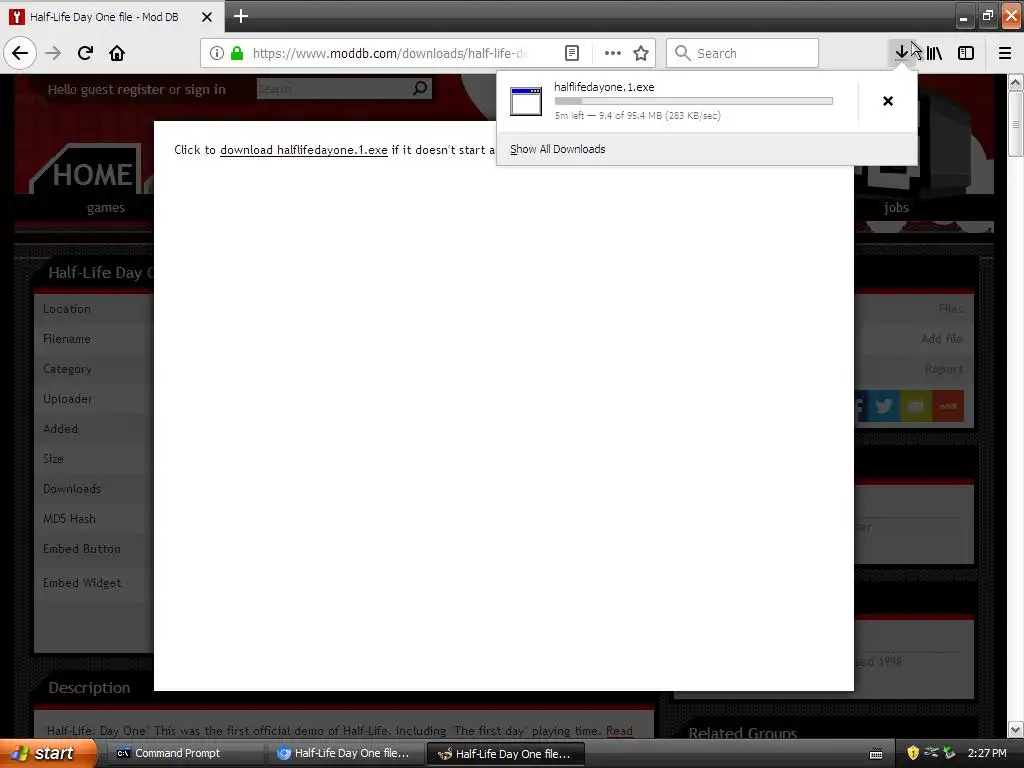Click the Filename row label
The height and width of the screenshot is (768, 1024).
tap(67, 338)
